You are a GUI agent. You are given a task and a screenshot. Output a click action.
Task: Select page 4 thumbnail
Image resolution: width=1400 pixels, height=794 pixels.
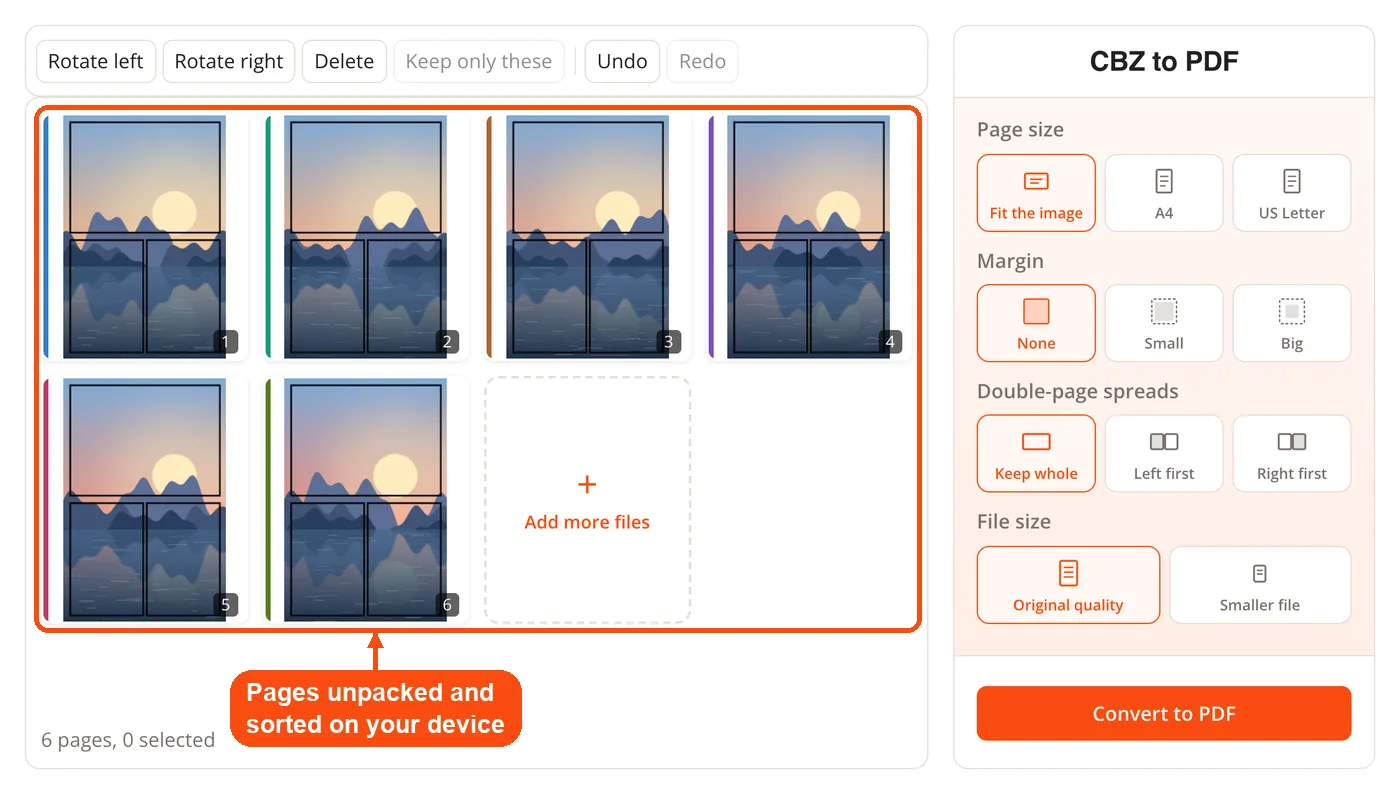click(x=809, y=237)
